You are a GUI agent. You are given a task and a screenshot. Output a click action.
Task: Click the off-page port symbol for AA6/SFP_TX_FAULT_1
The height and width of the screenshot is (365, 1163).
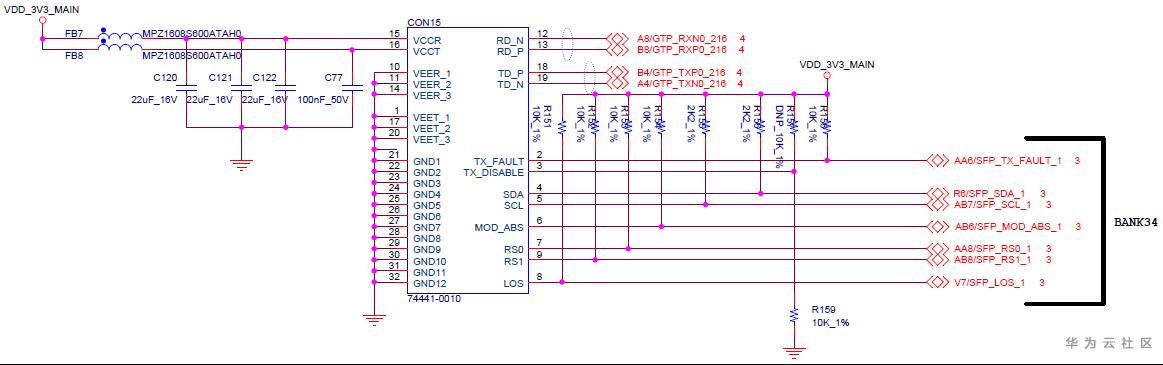938,160
